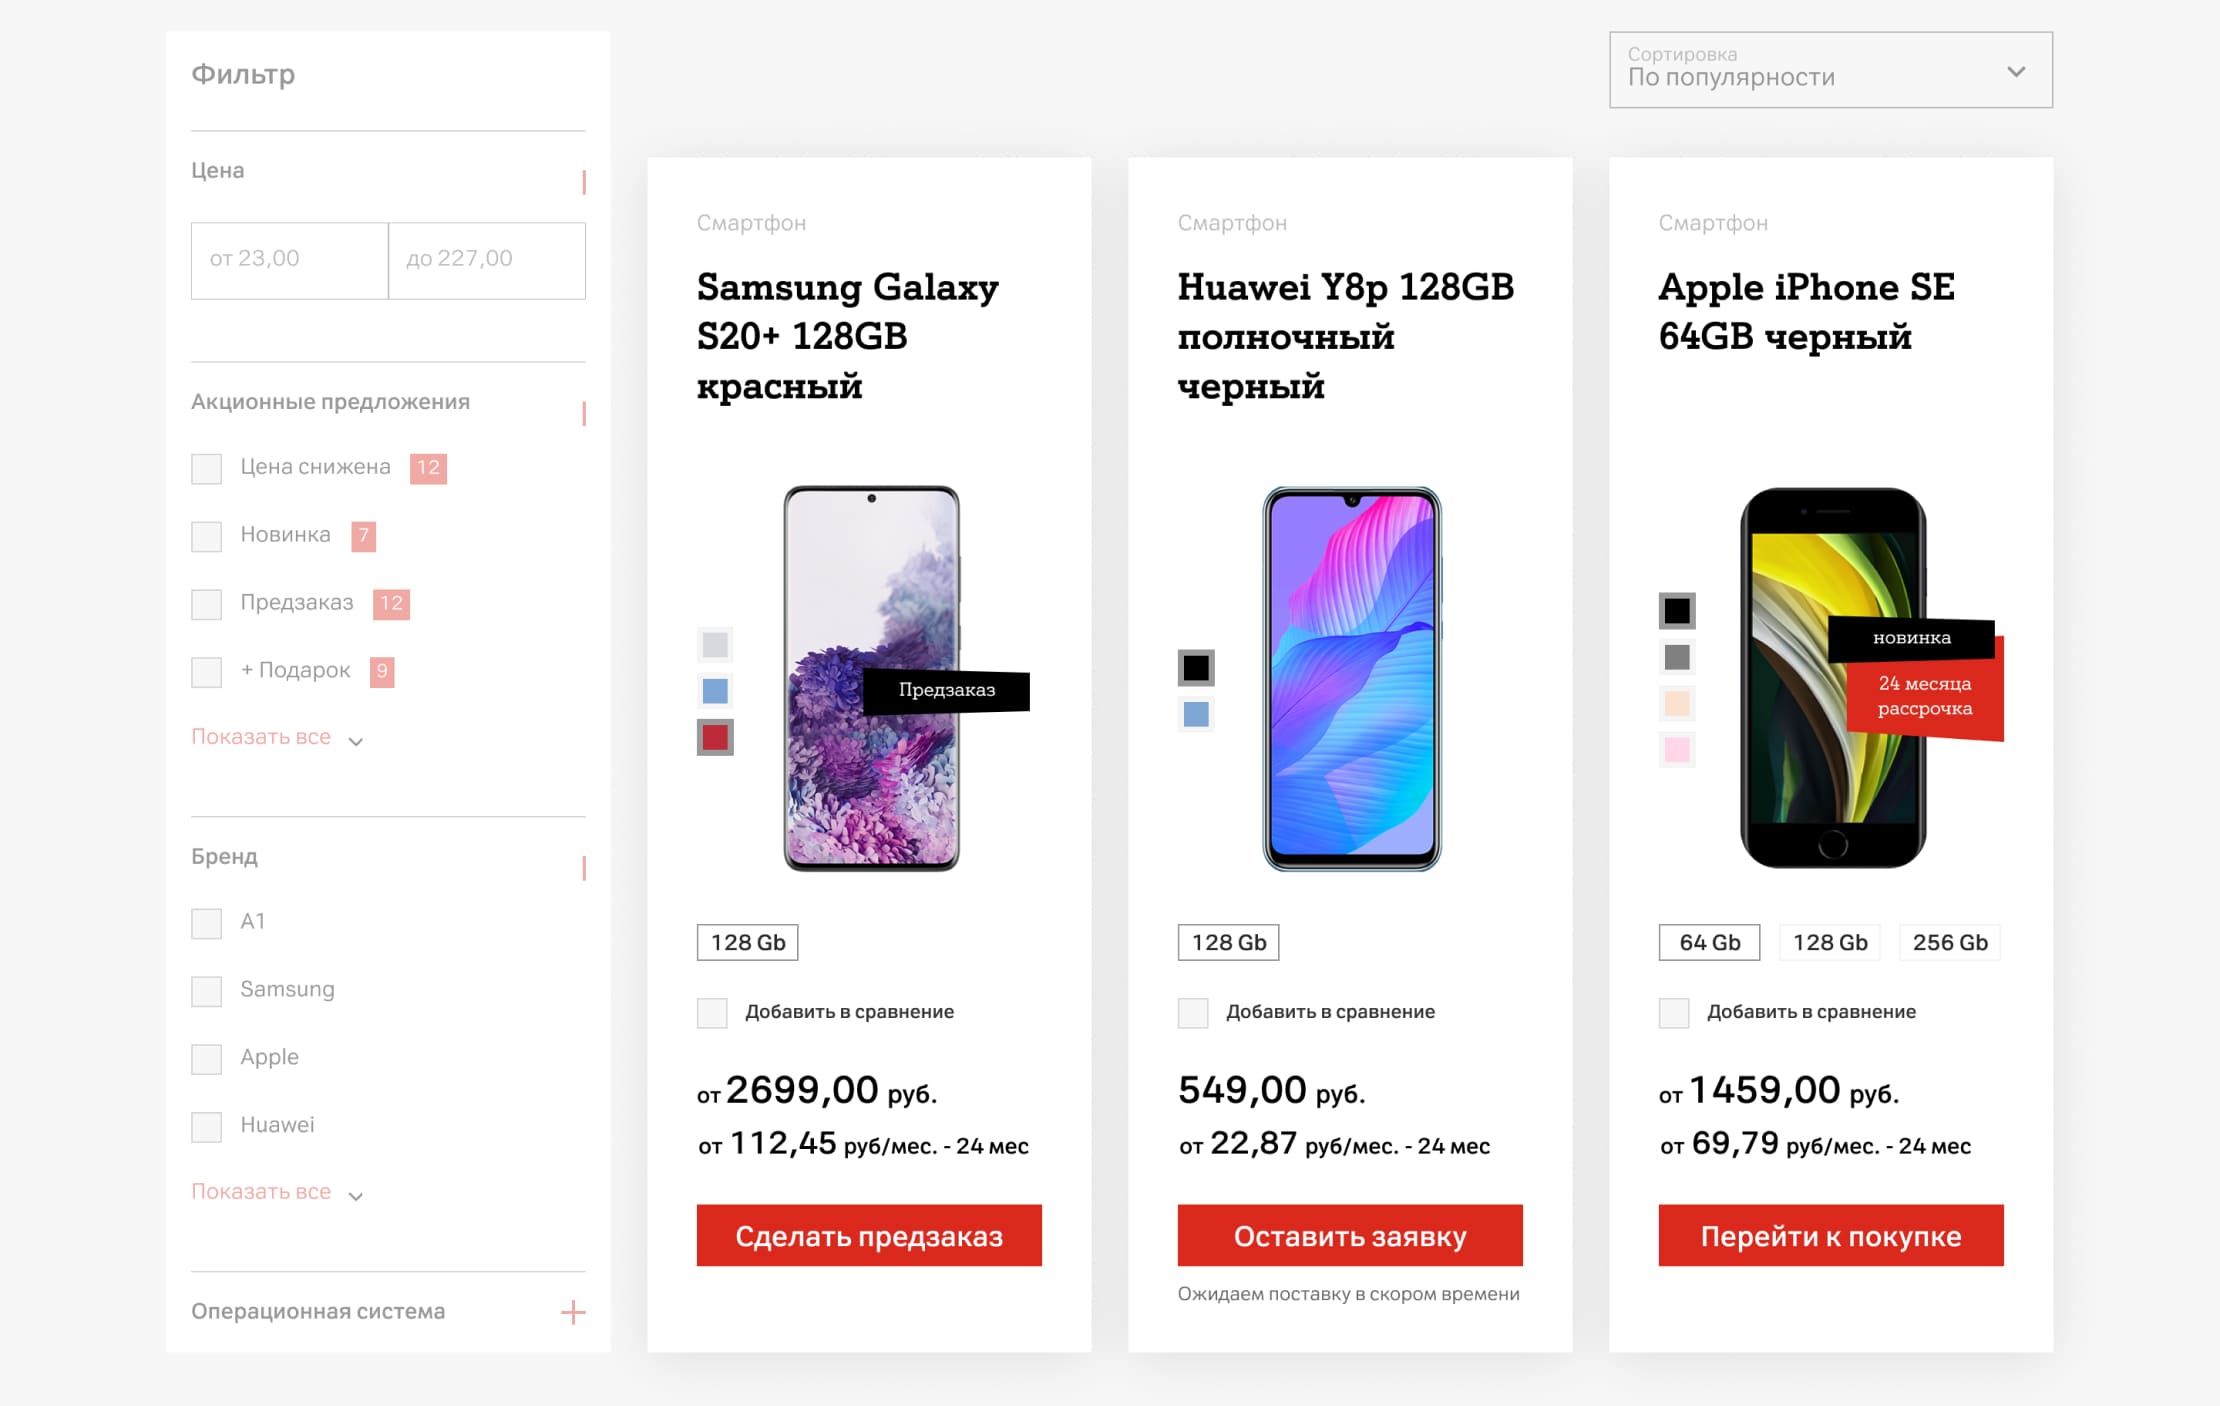This screenshot has width=2220, height=1406.
Task: Click the Предзаказ badge on Samsung phone
Action: click(946, 690)
